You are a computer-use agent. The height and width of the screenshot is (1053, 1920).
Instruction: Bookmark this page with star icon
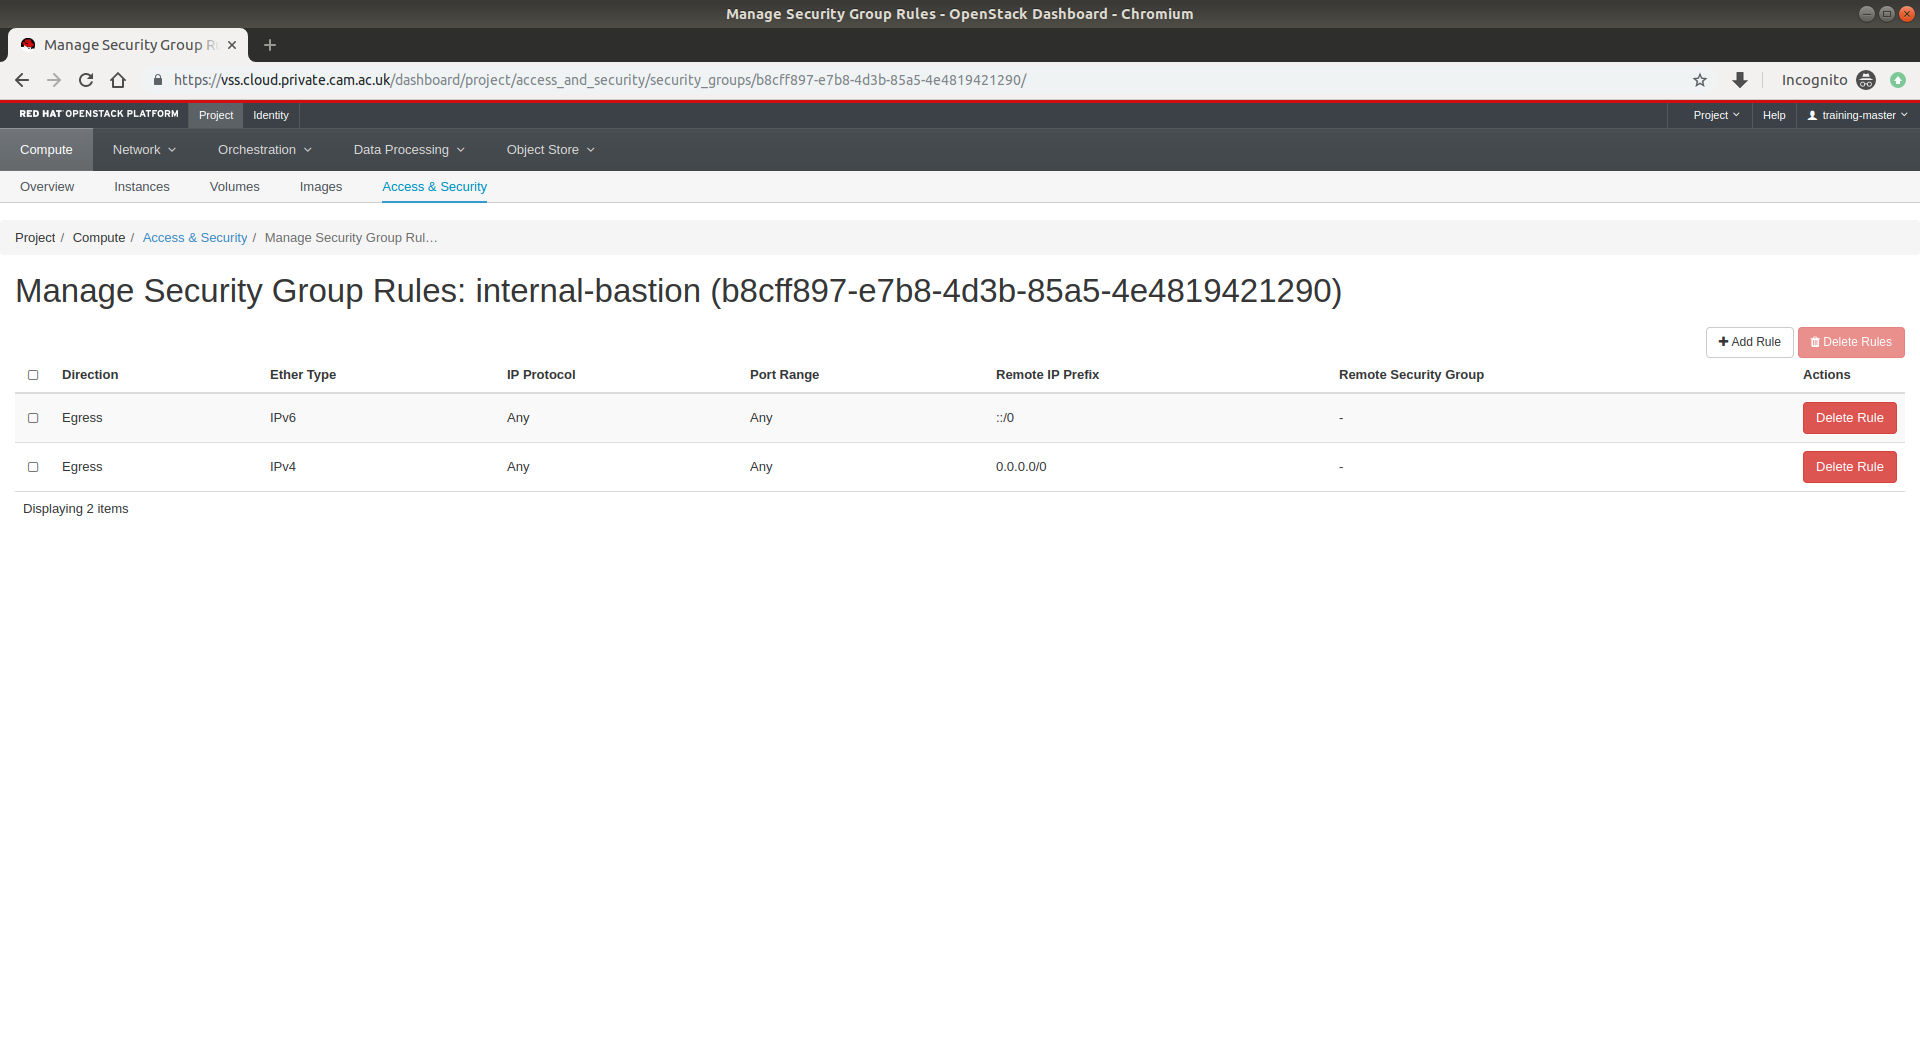tap(1700, 80)
